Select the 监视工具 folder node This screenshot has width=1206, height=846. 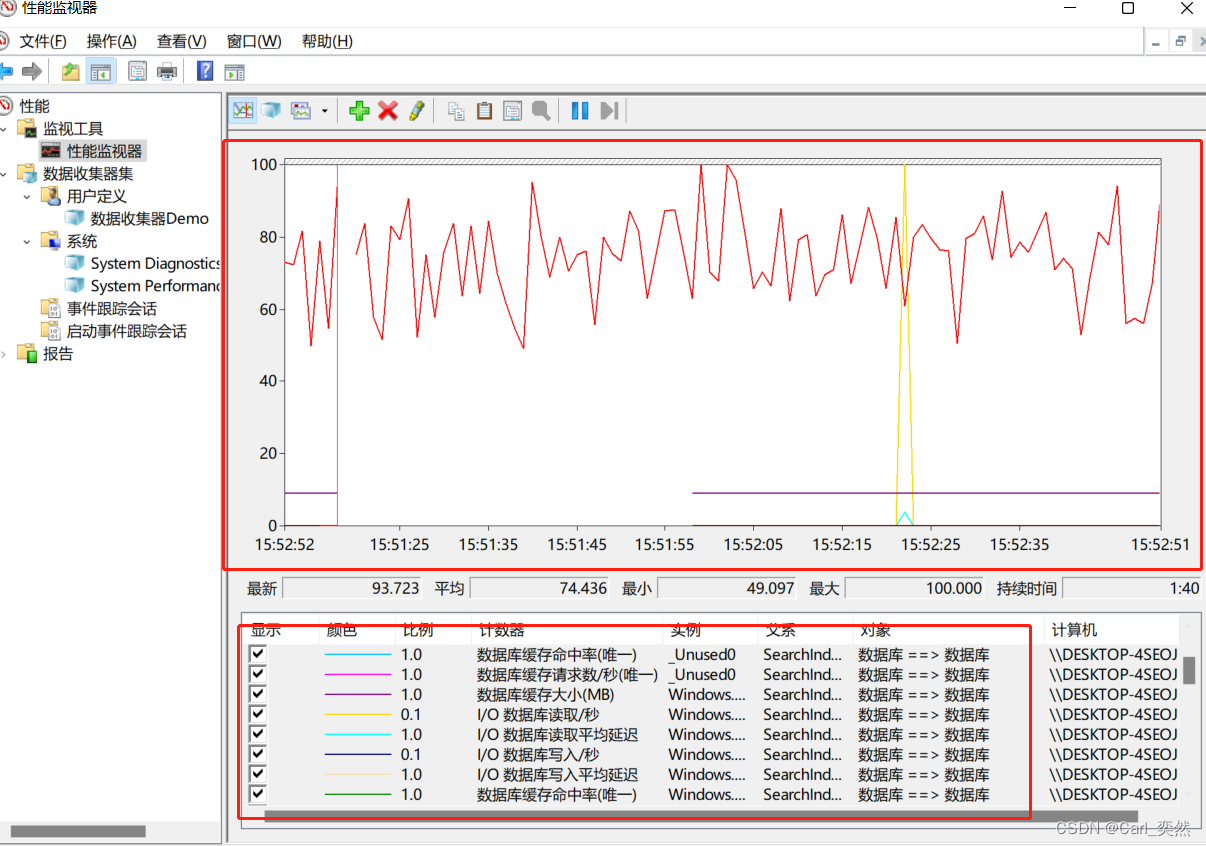73,129
